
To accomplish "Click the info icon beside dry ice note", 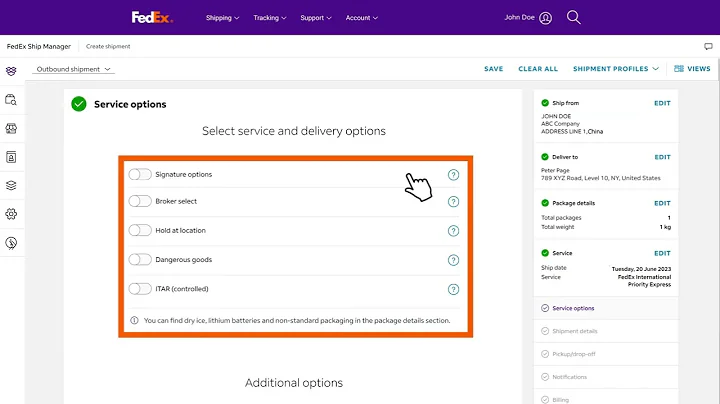I will click(134, 320).
